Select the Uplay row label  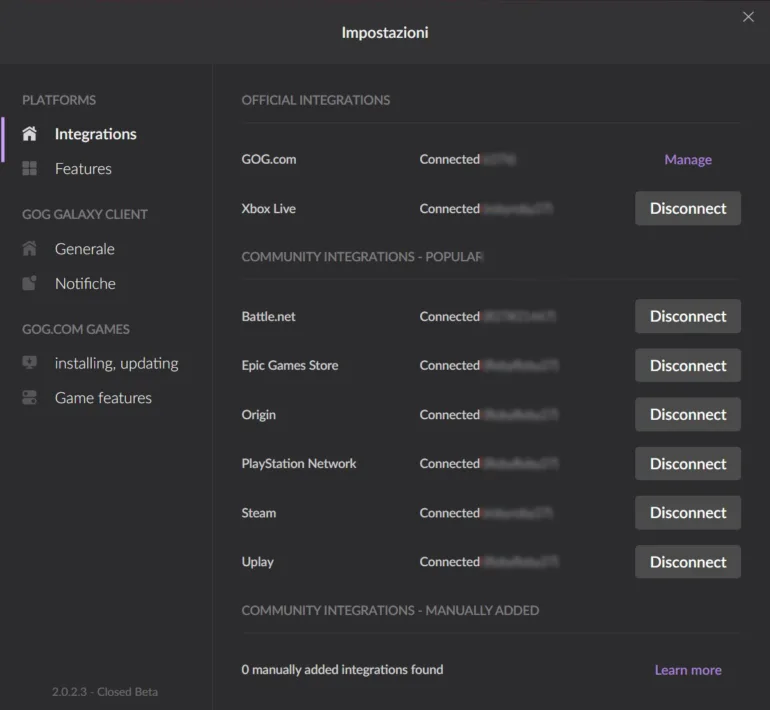[x=257, y=562]
